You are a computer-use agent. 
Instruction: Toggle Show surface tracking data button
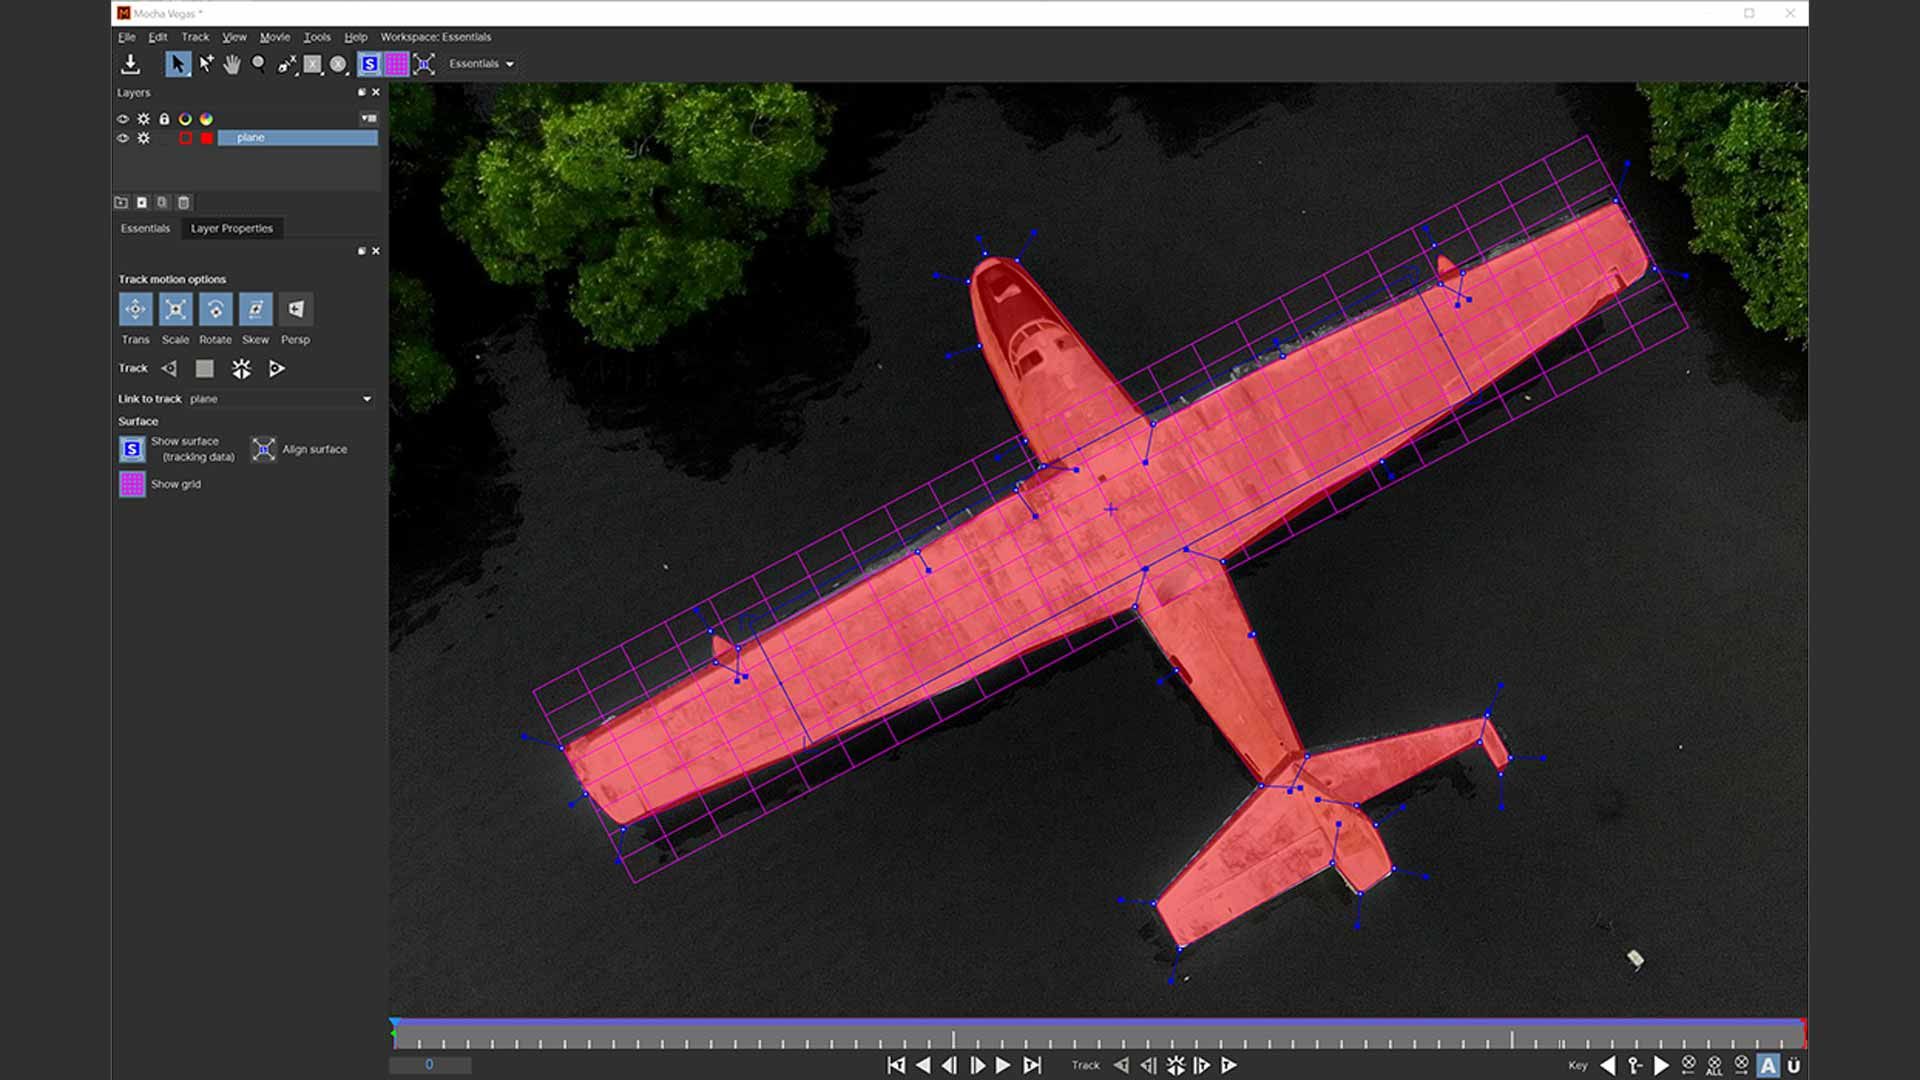pos(132,450)
